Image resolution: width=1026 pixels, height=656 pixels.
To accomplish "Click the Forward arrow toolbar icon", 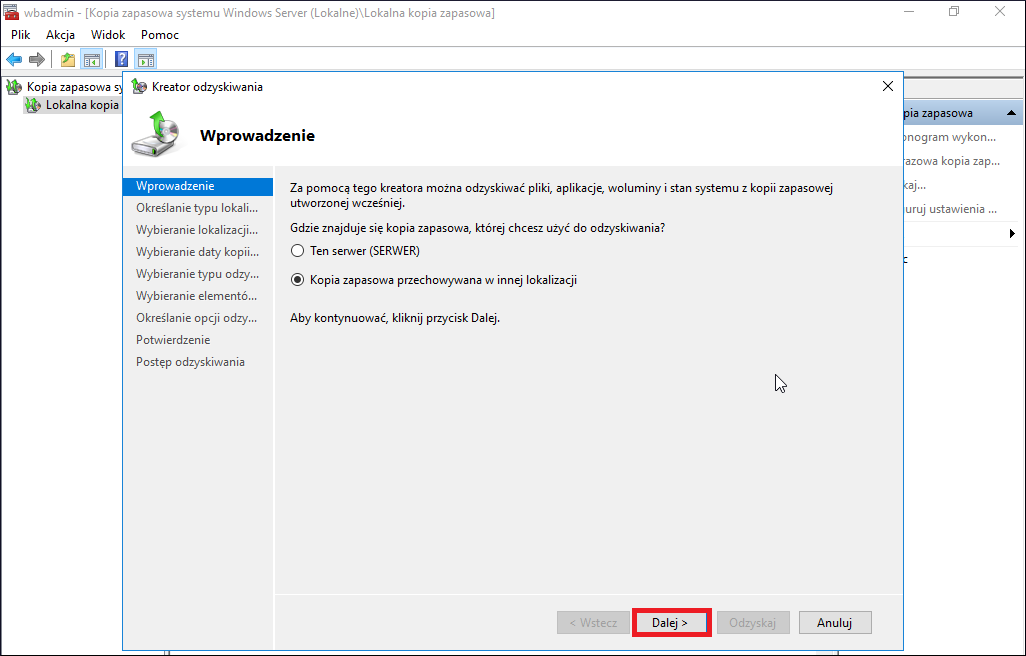I will click(x=37, y=60).
